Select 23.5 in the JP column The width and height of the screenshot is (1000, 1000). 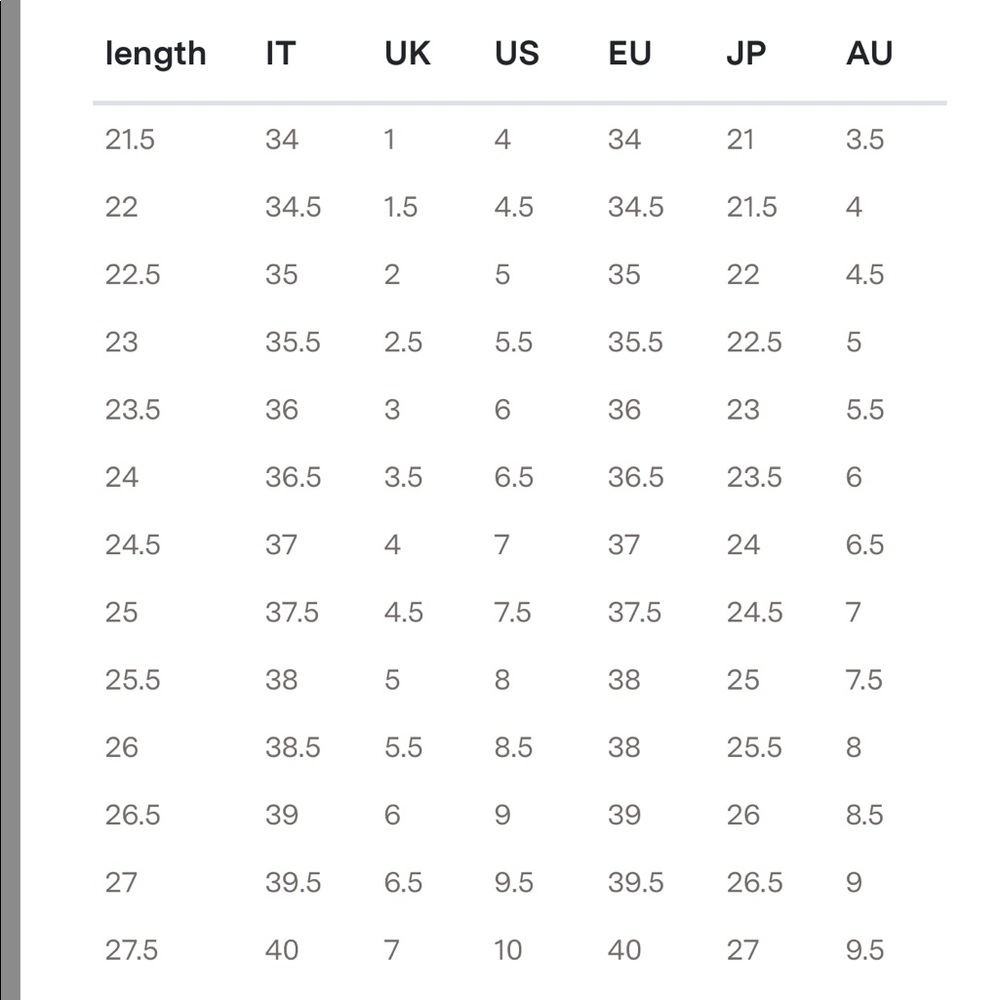(754, 477)
